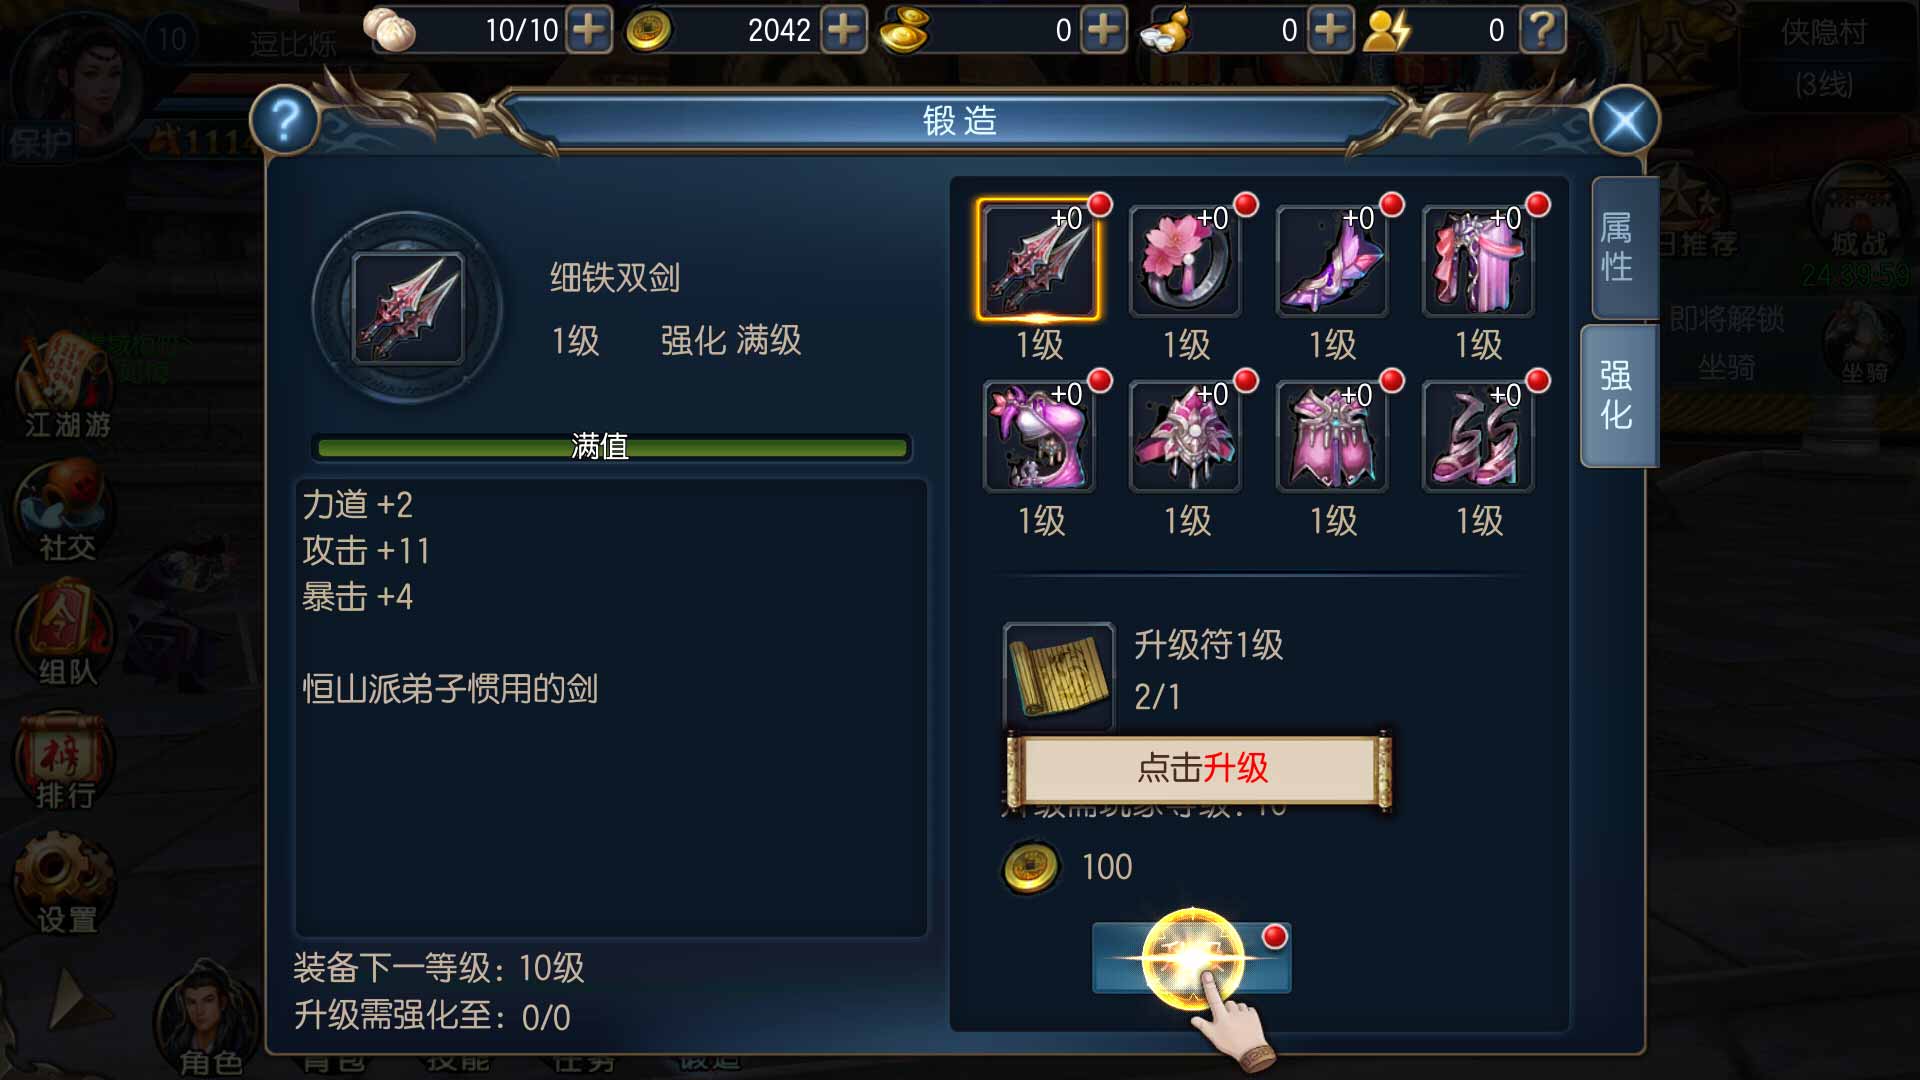1920x1080 pixels.
Task: Add gold ingots using plus button
Action: pos(1103,30)
